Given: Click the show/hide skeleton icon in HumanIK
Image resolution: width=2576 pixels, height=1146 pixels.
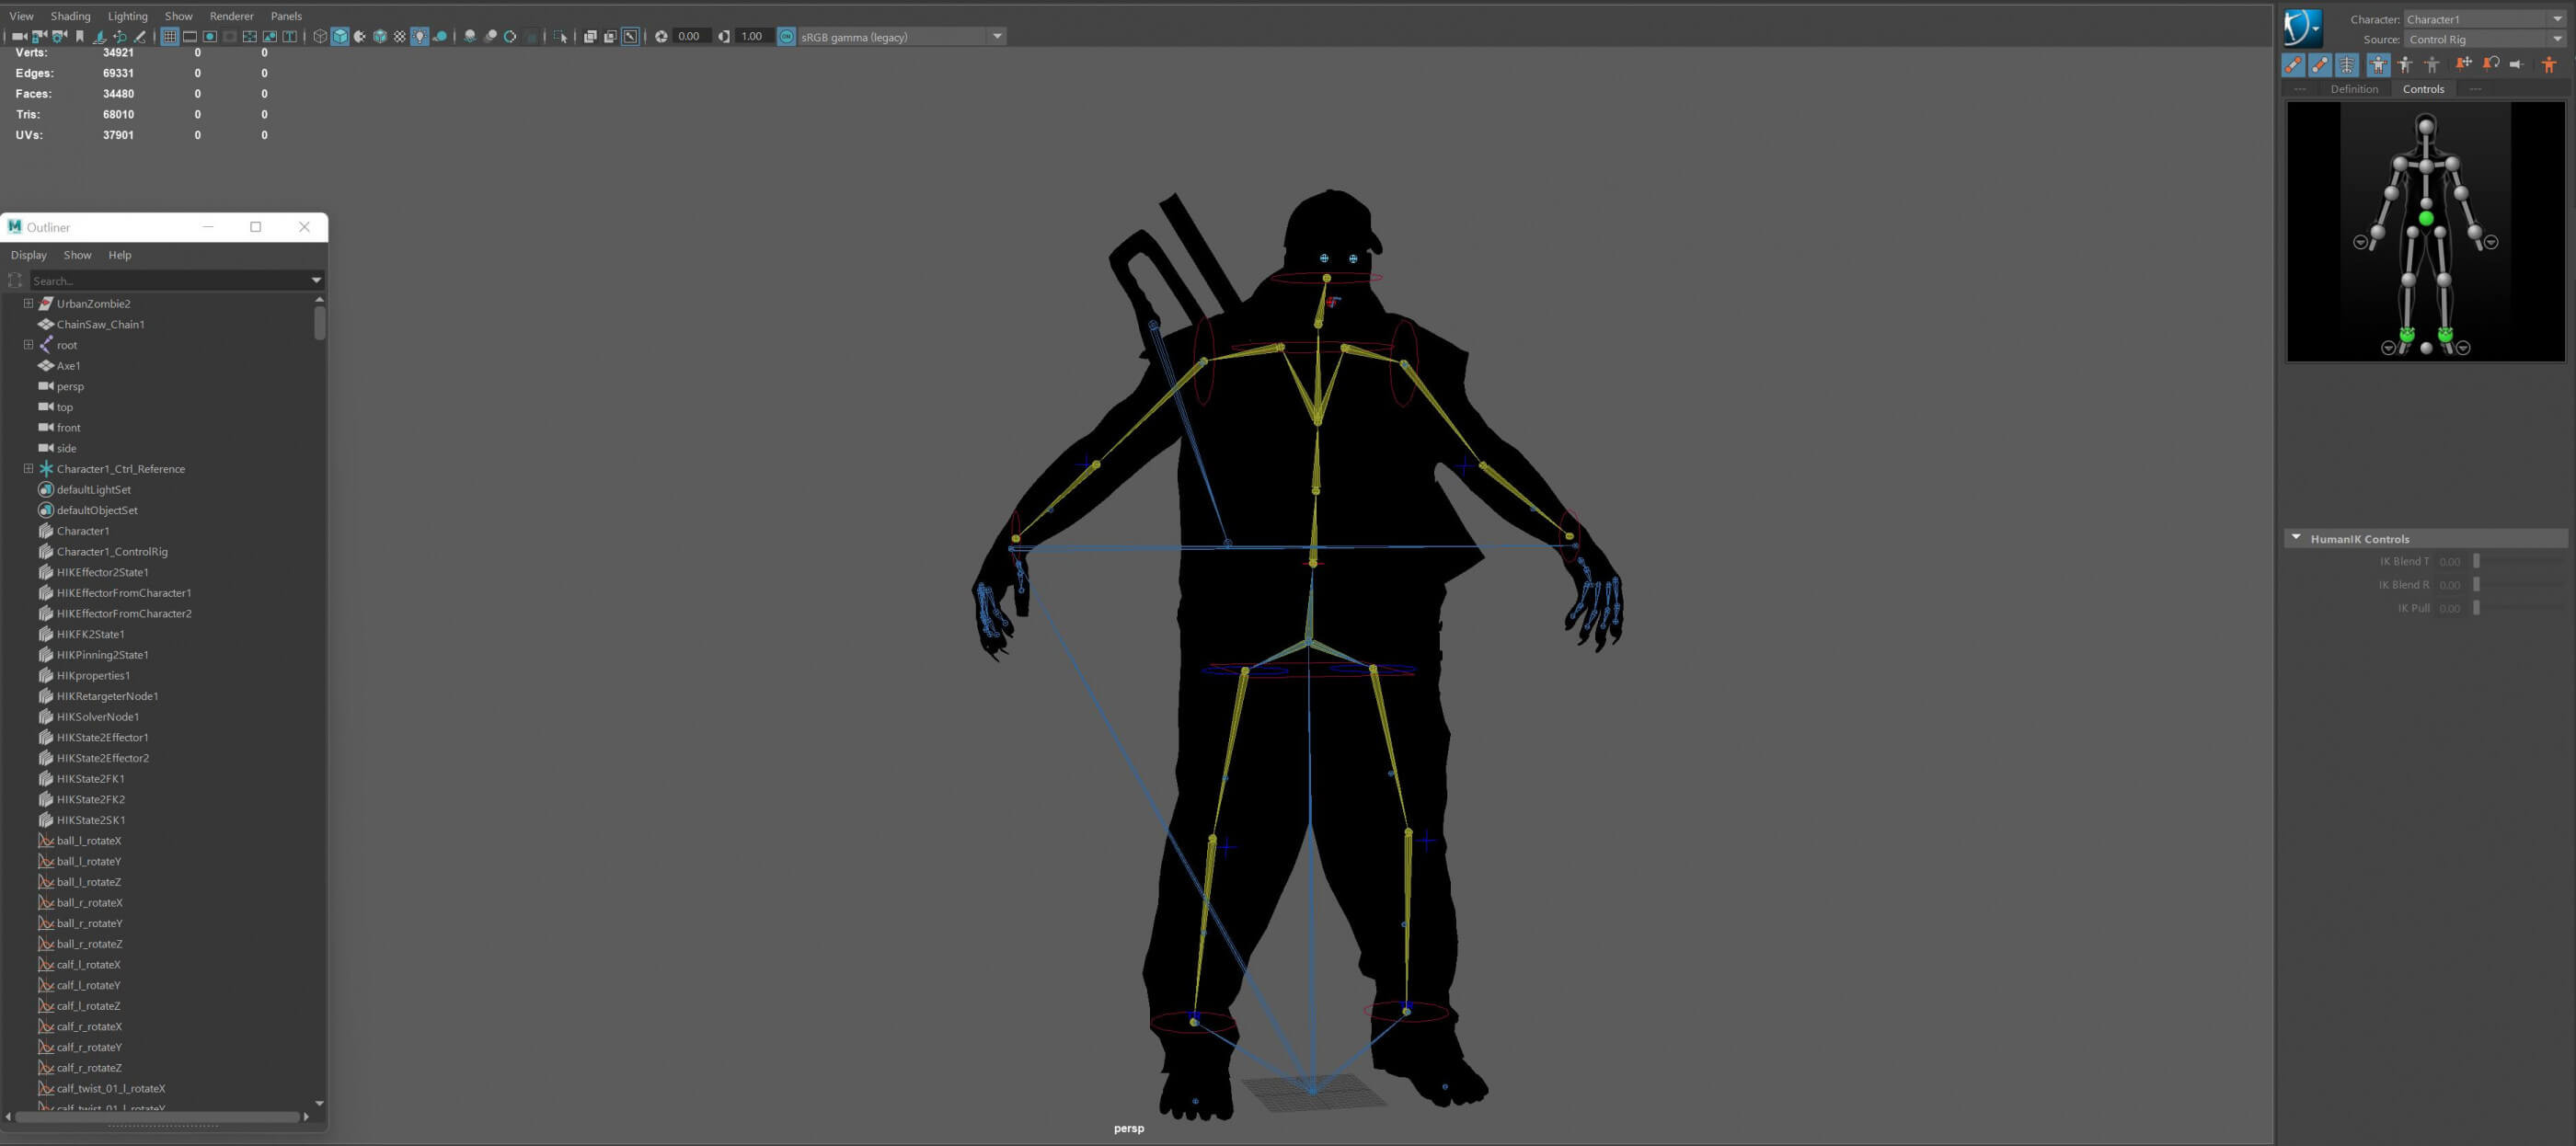Looking at the screenshot, I should (2347, 65).
